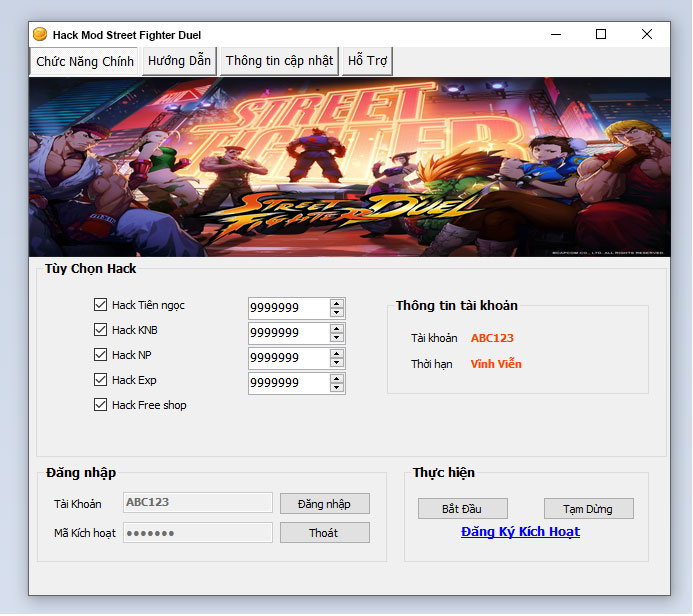Image resolution: width=693 pixels, height=616 pixels.
Task: Increase Hack KNB value with up arrow
Action: [x=337, y=328]
